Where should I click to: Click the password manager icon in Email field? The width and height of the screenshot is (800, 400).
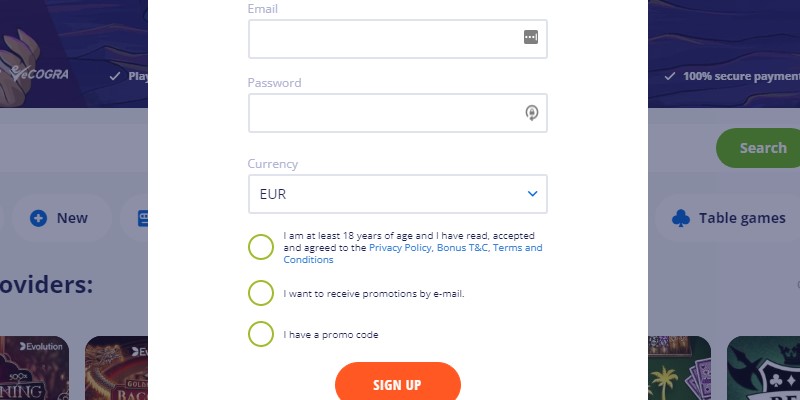[x=531, y=37]
